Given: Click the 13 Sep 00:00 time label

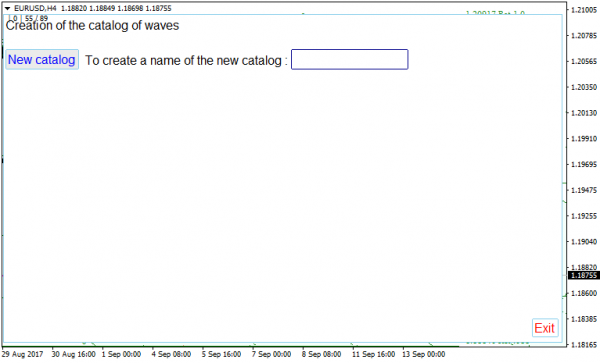Looking at the screenshot, I should 424,355.
